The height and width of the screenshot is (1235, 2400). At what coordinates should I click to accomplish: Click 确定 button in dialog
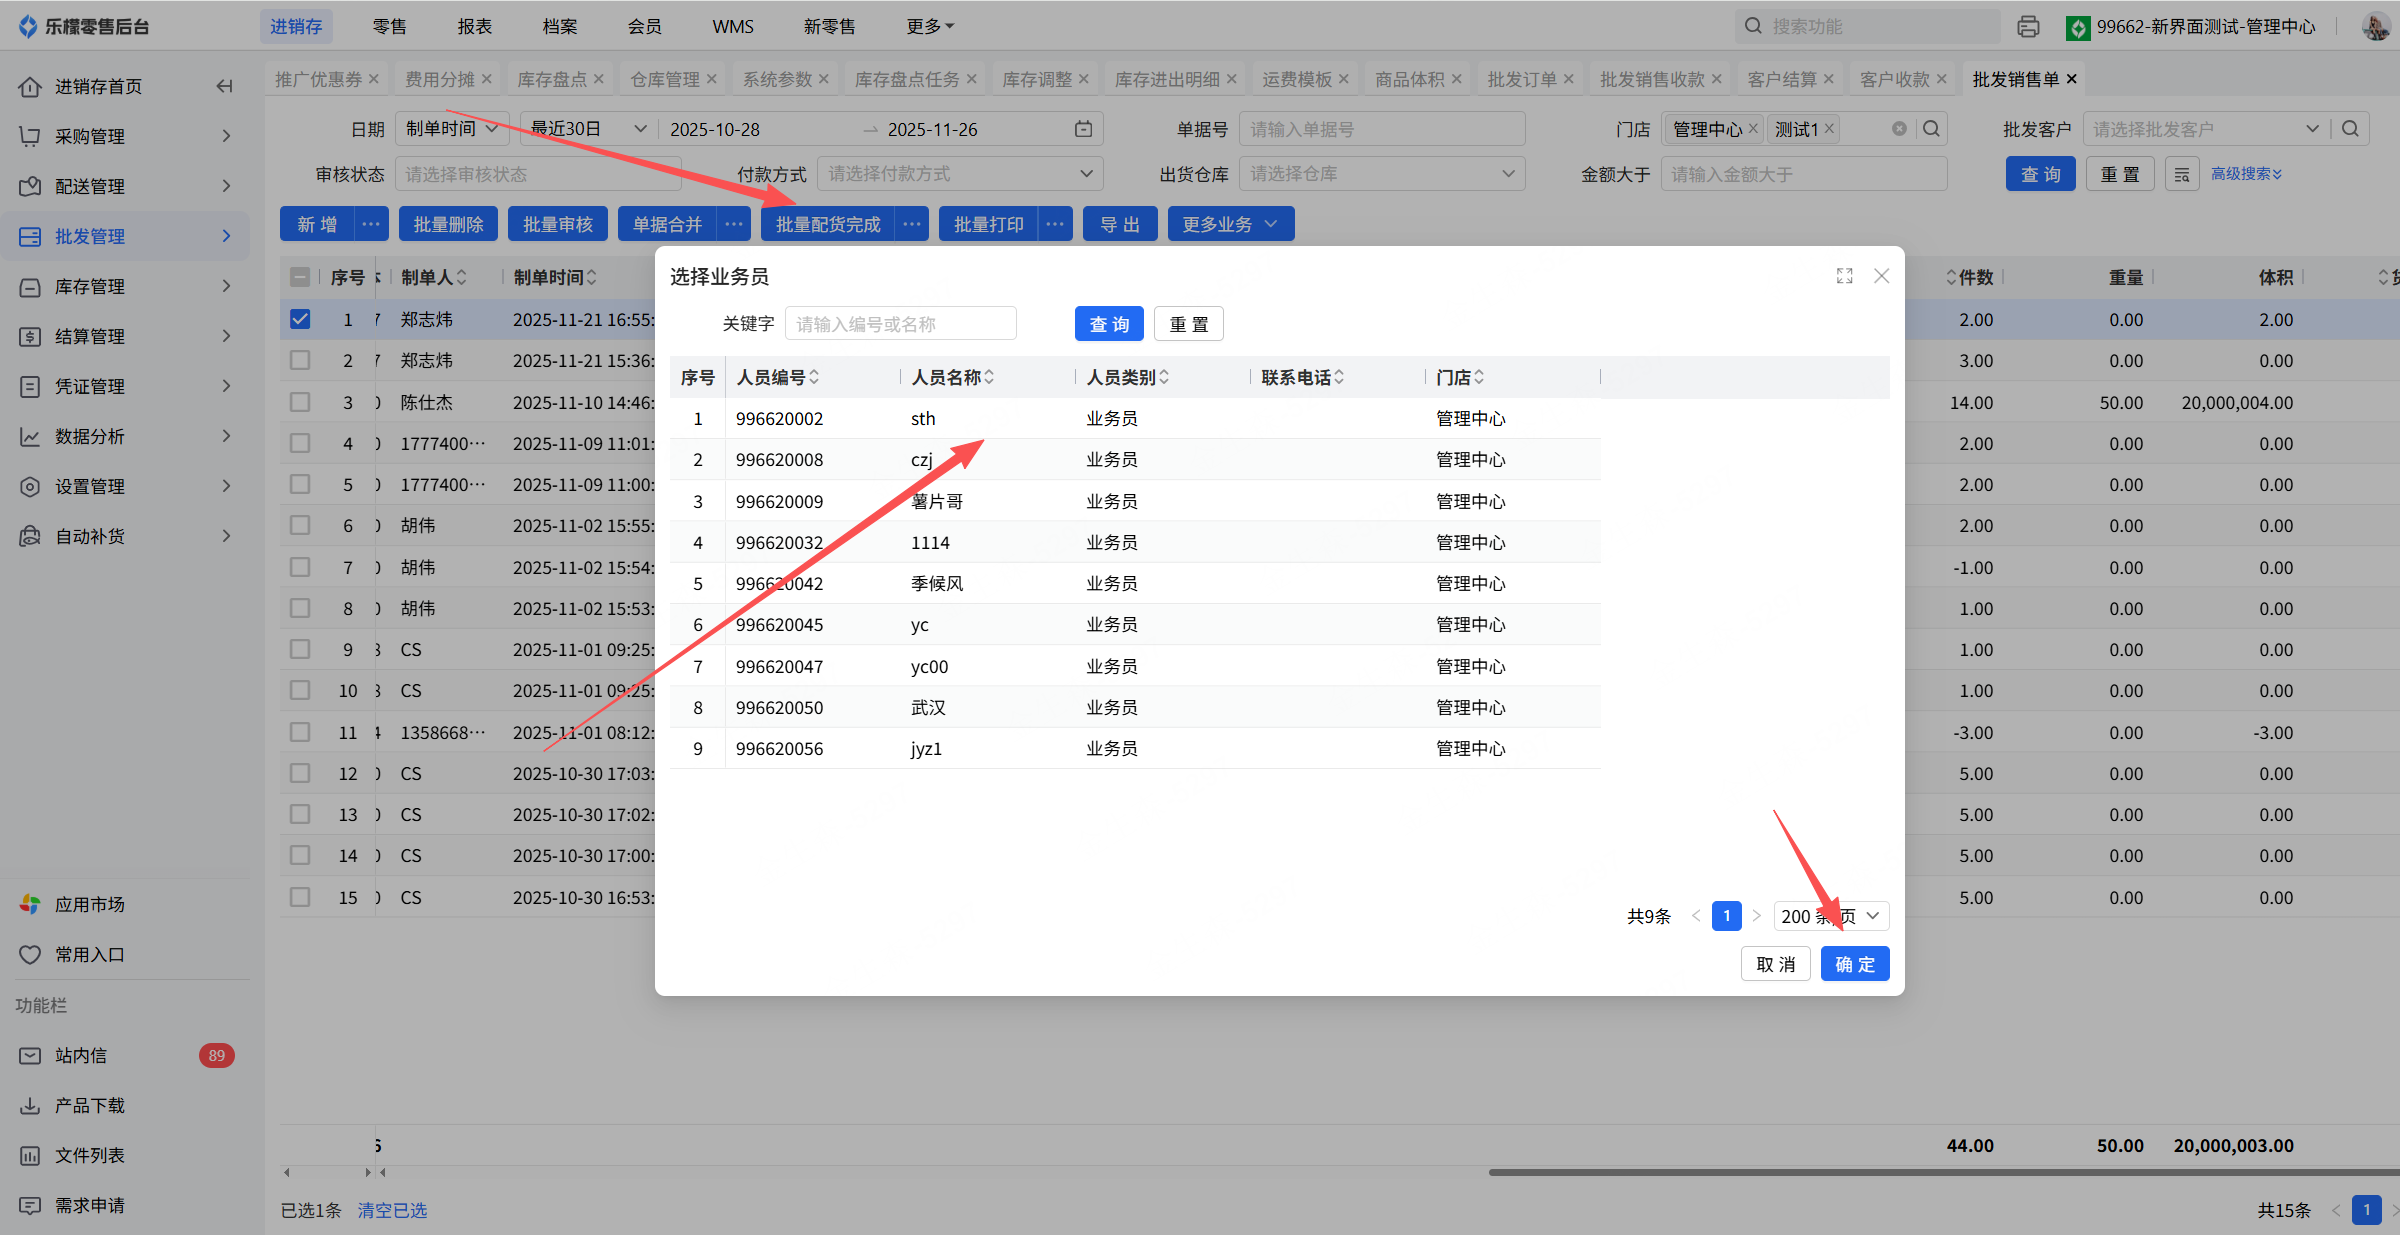pyautogui.click(x=1854, y=964)
